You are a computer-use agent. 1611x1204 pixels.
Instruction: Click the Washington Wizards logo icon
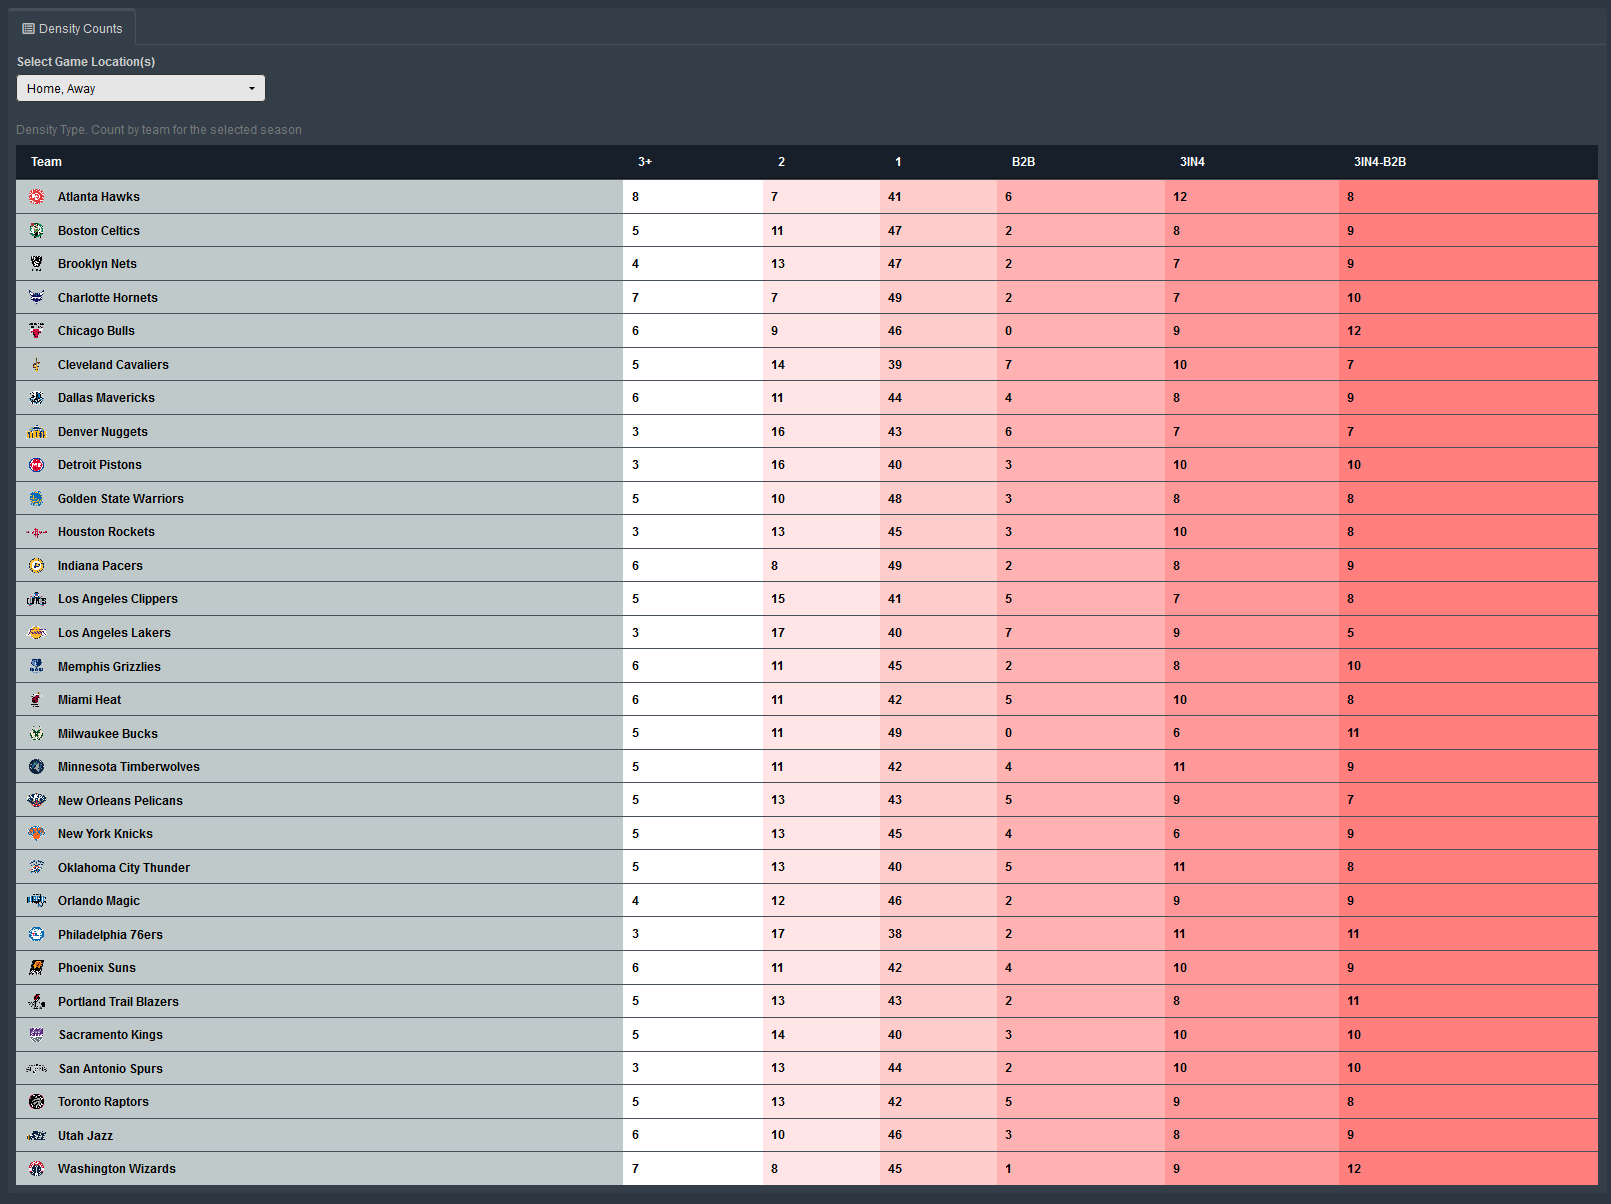[x=37, y=1169]
